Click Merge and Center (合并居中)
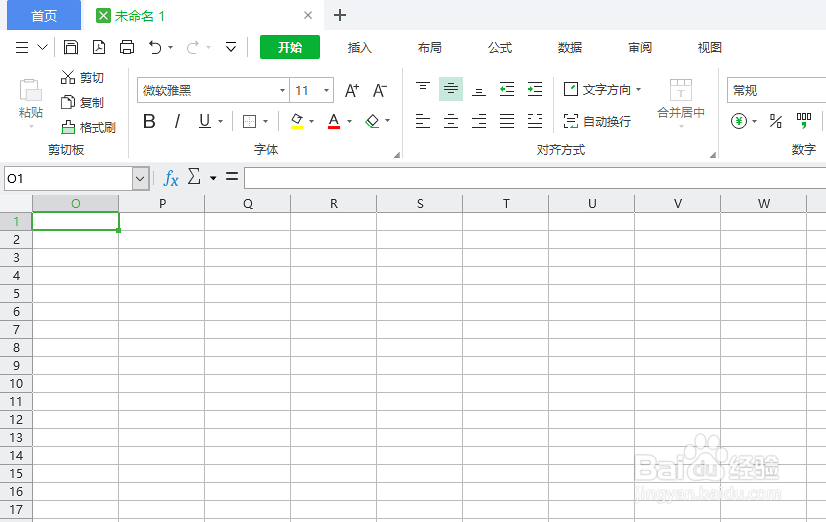 point(681,104)
